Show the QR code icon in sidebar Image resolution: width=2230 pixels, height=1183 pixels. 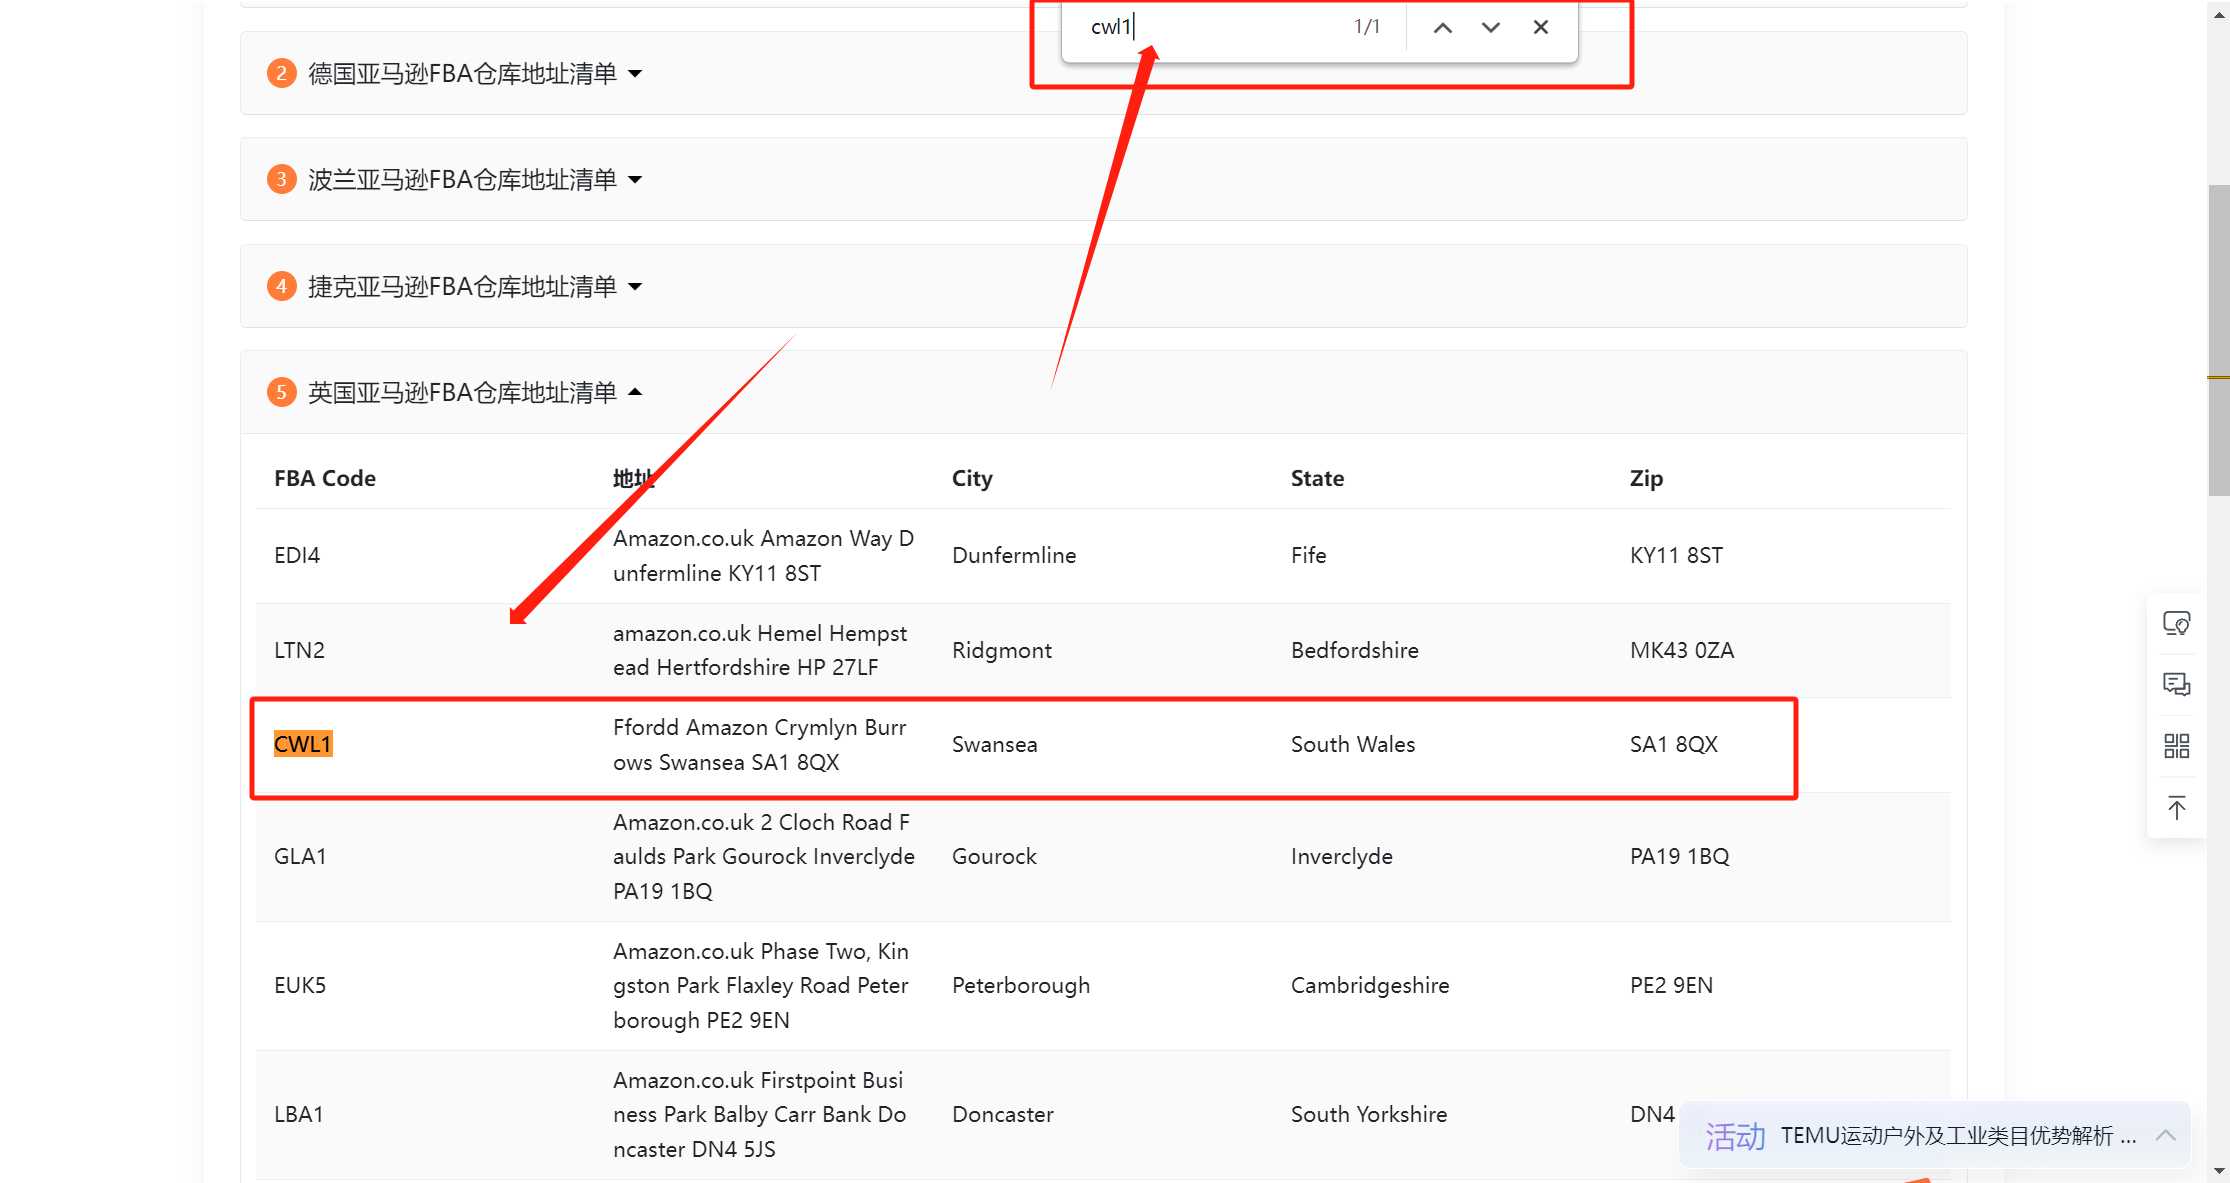[x=2176, y=746]
